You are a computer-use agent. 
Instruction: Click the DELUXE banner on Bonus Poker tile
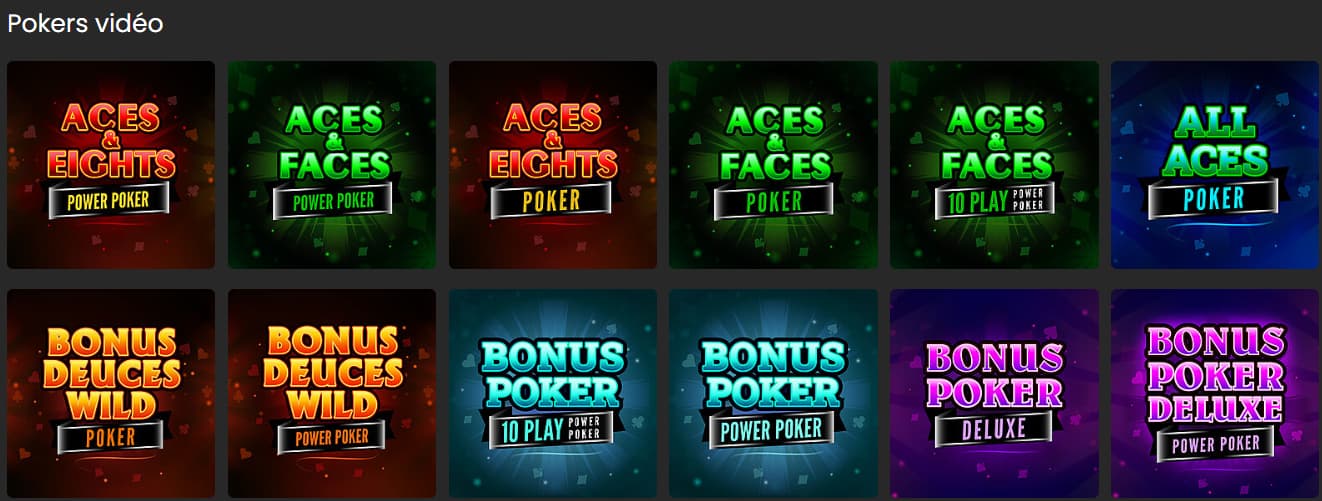[x=994, y=427]
